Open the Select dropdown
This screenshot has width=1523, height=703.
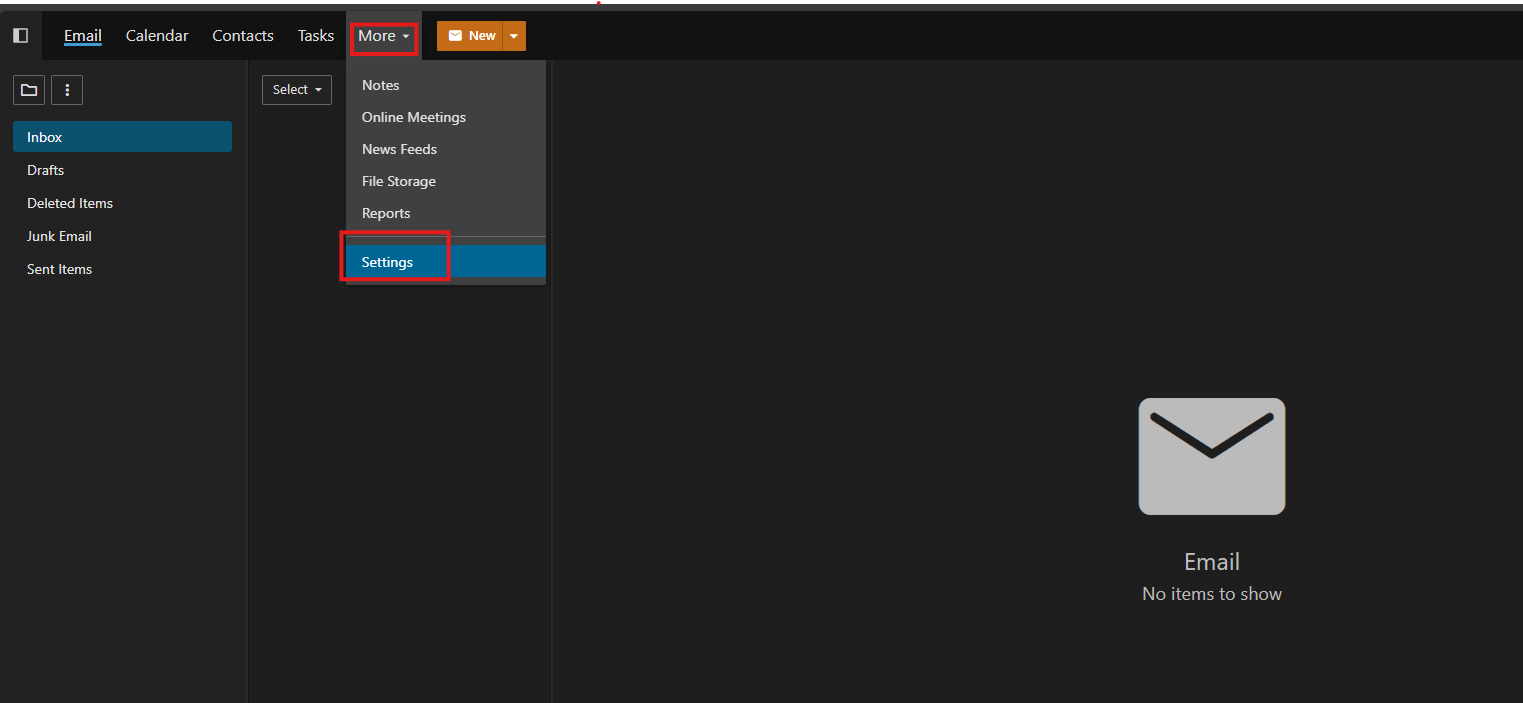(x=297, y=89)
